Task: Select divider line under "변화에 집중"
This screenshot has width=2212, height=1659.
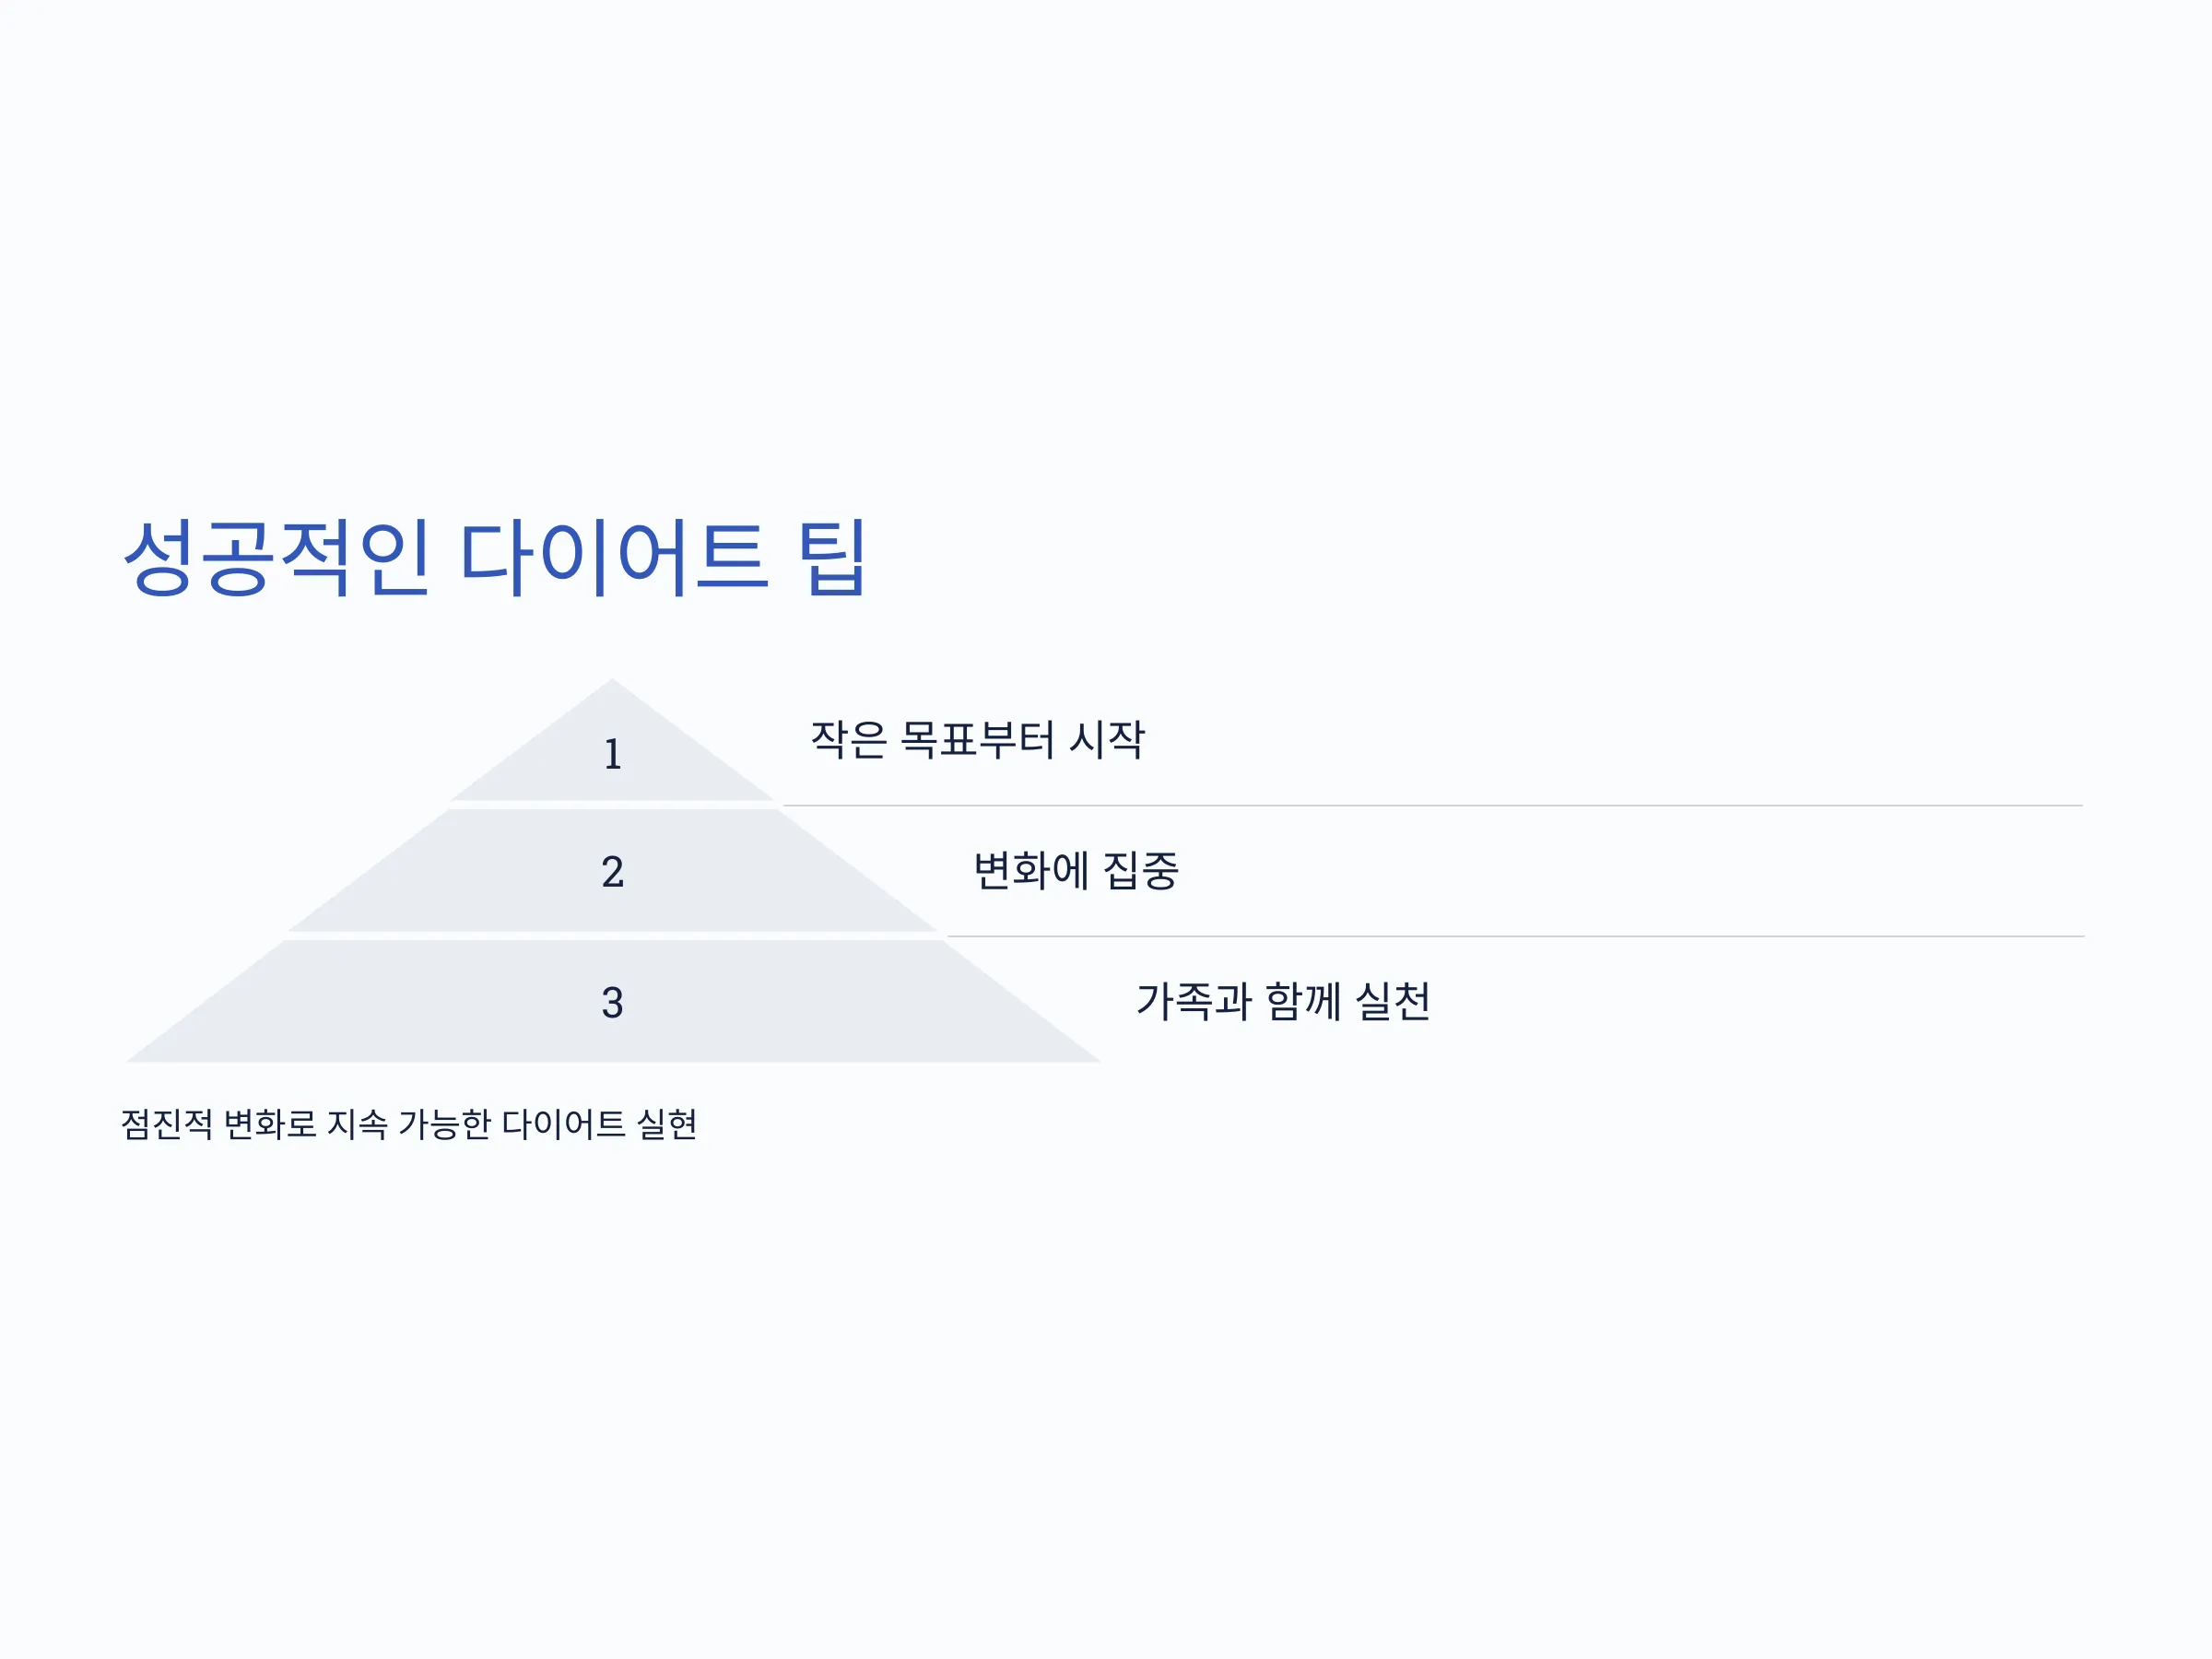Action: click(1515, 936)
